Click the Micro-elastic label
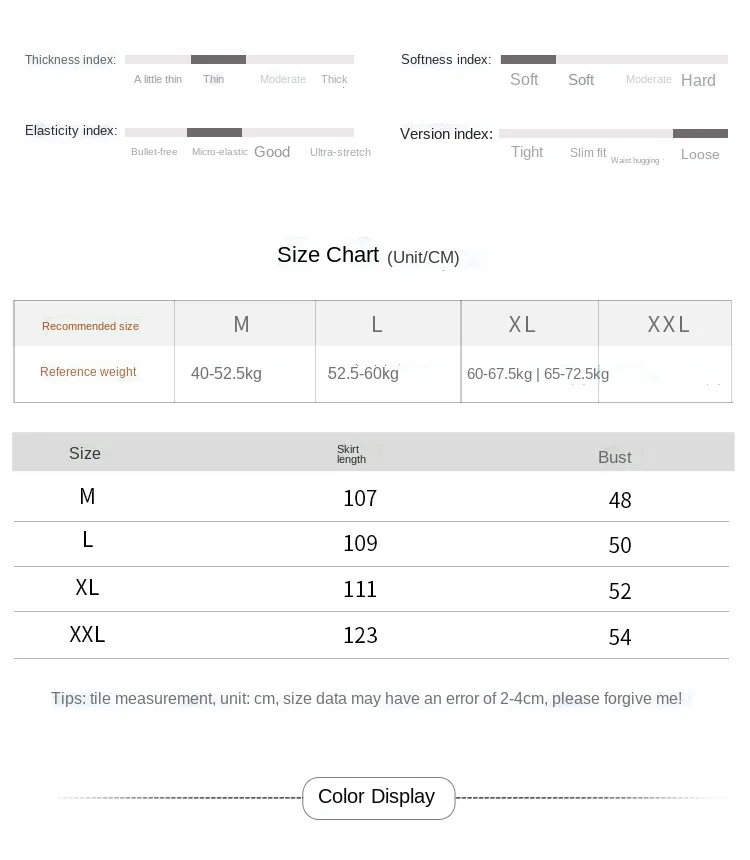The width and height of the screenshot is (750, 860). pyautogui.click(x=219, y=152)
